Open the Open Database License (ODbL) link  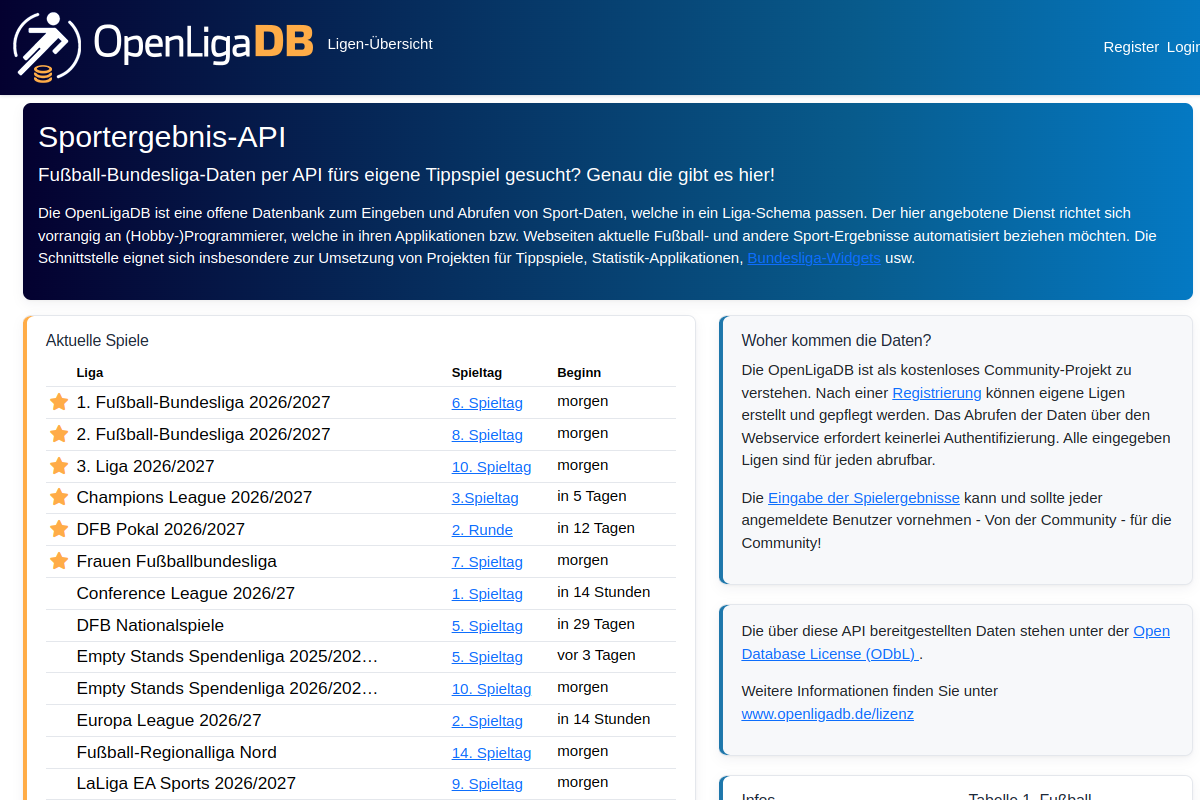coord(955,642)
